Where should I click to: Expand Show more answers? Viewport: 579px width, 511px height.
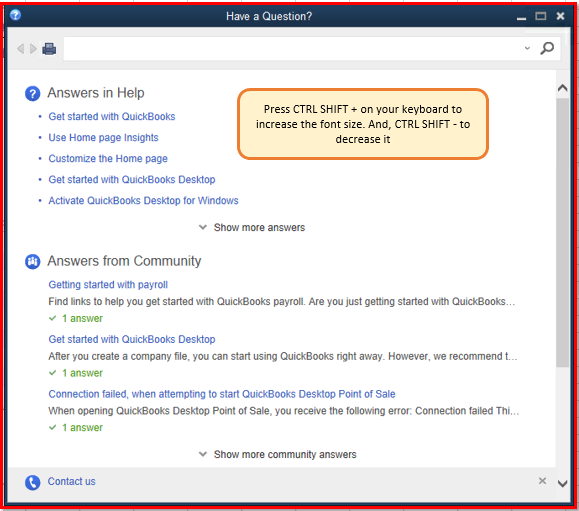(x=252, y=227)
